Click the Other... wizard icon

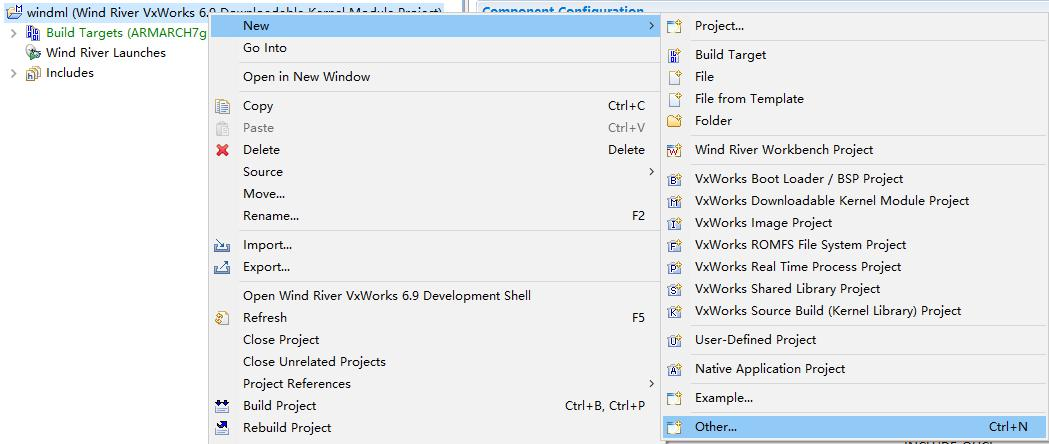tap(674, 427)
